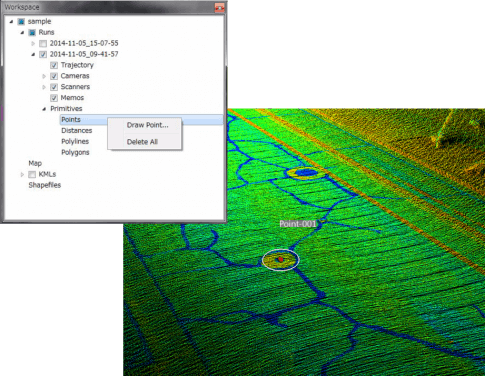The height and width of the screenshot is (376, 485).
Task: Uncheck the 2014-11-05_09-41-57 run
Action: coord(43,54)
